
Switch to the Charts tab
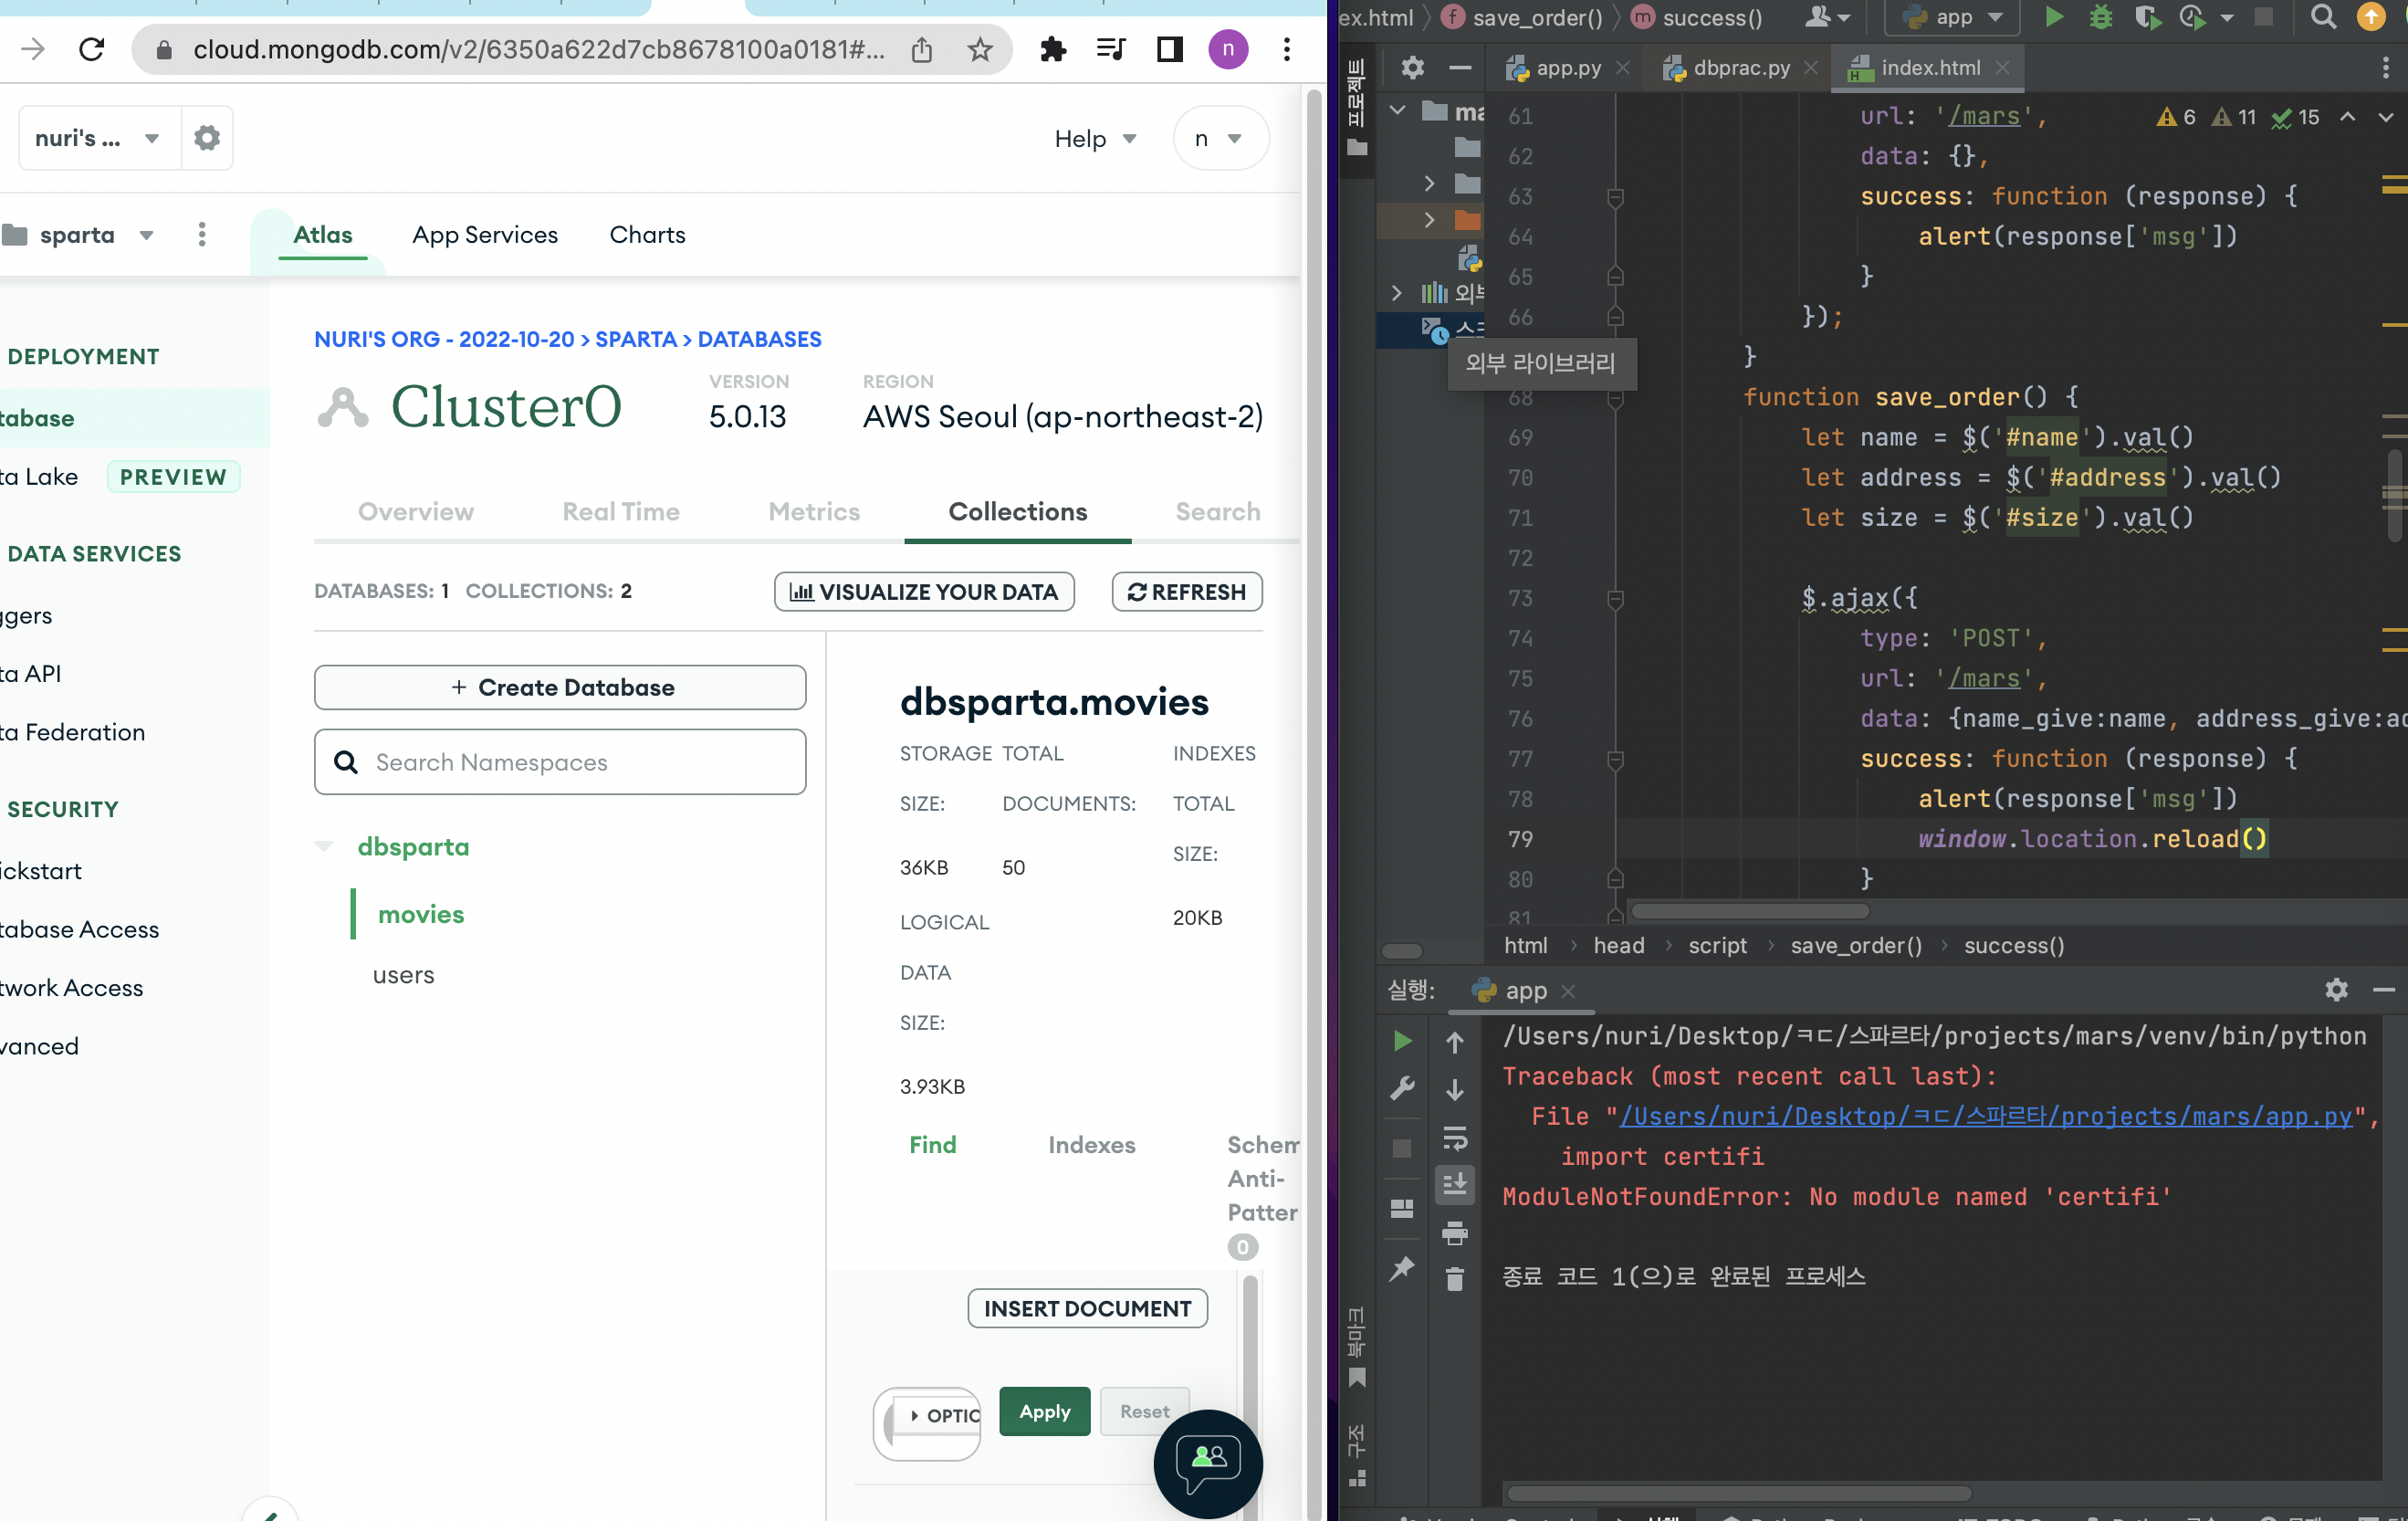tap(648, 235)
